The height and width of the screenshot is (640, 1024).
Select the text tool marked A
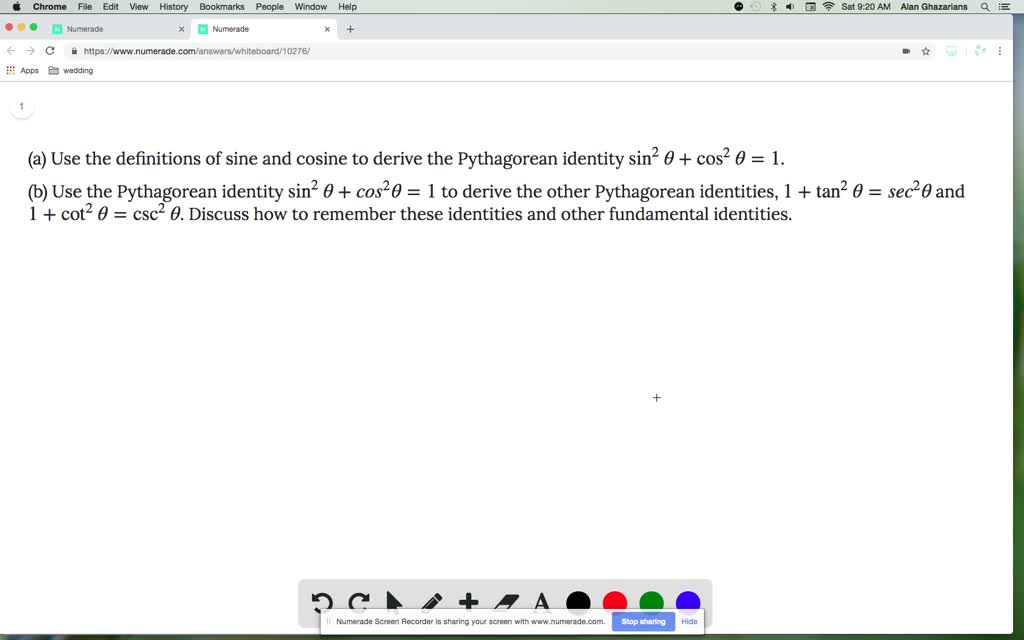[x=540, y=602]
